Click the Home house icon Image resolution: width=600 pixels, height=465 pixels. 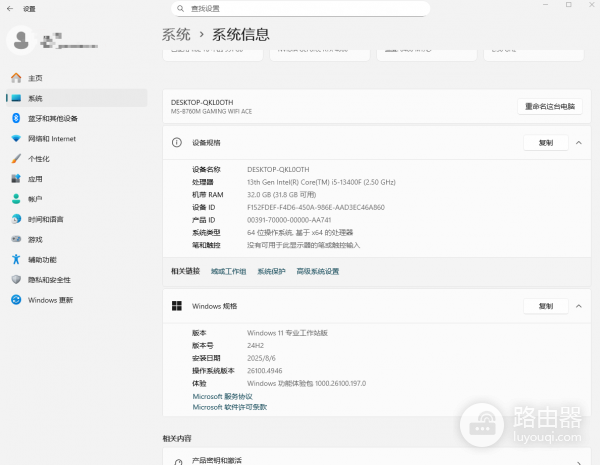(x=16, y=78)
